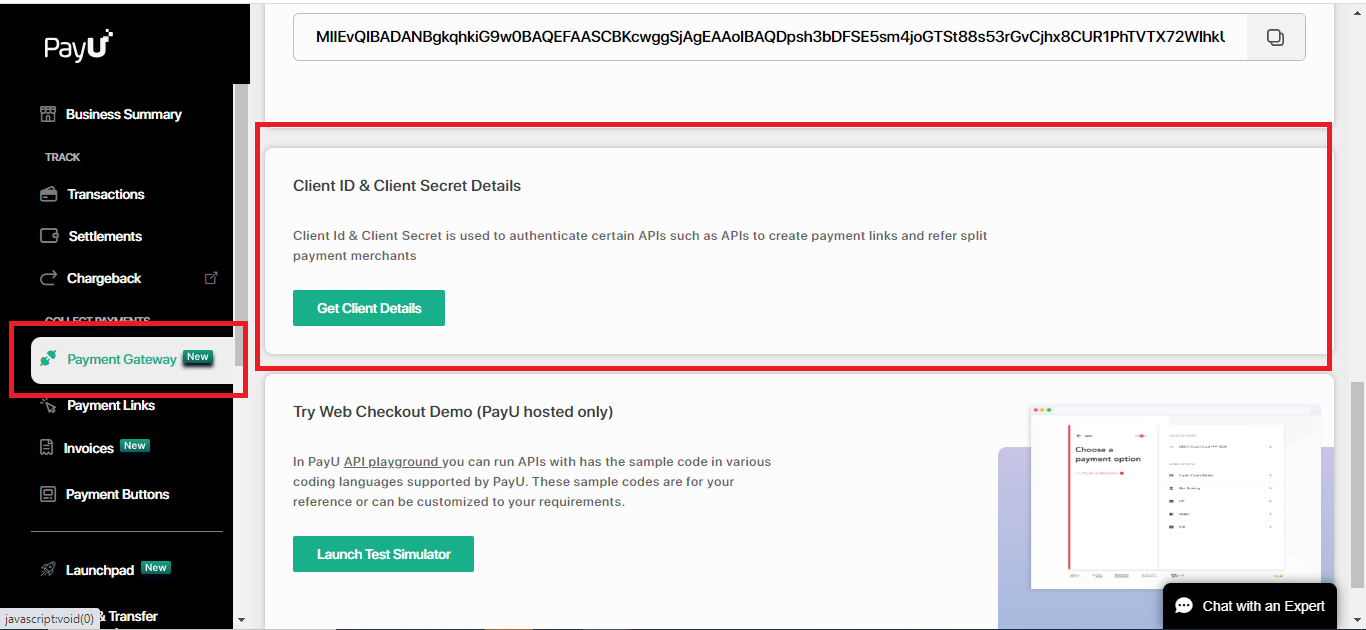Click the Business Summary storefront icon
This screenshot has height=630, width=1366.
pyautogui.click(x=48, y=114)
